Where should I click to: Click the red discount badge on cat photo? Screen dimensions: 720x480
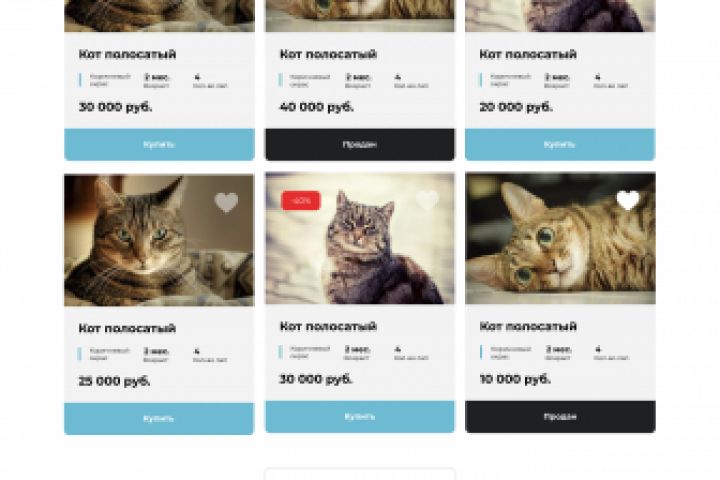[x=301, y=201]
